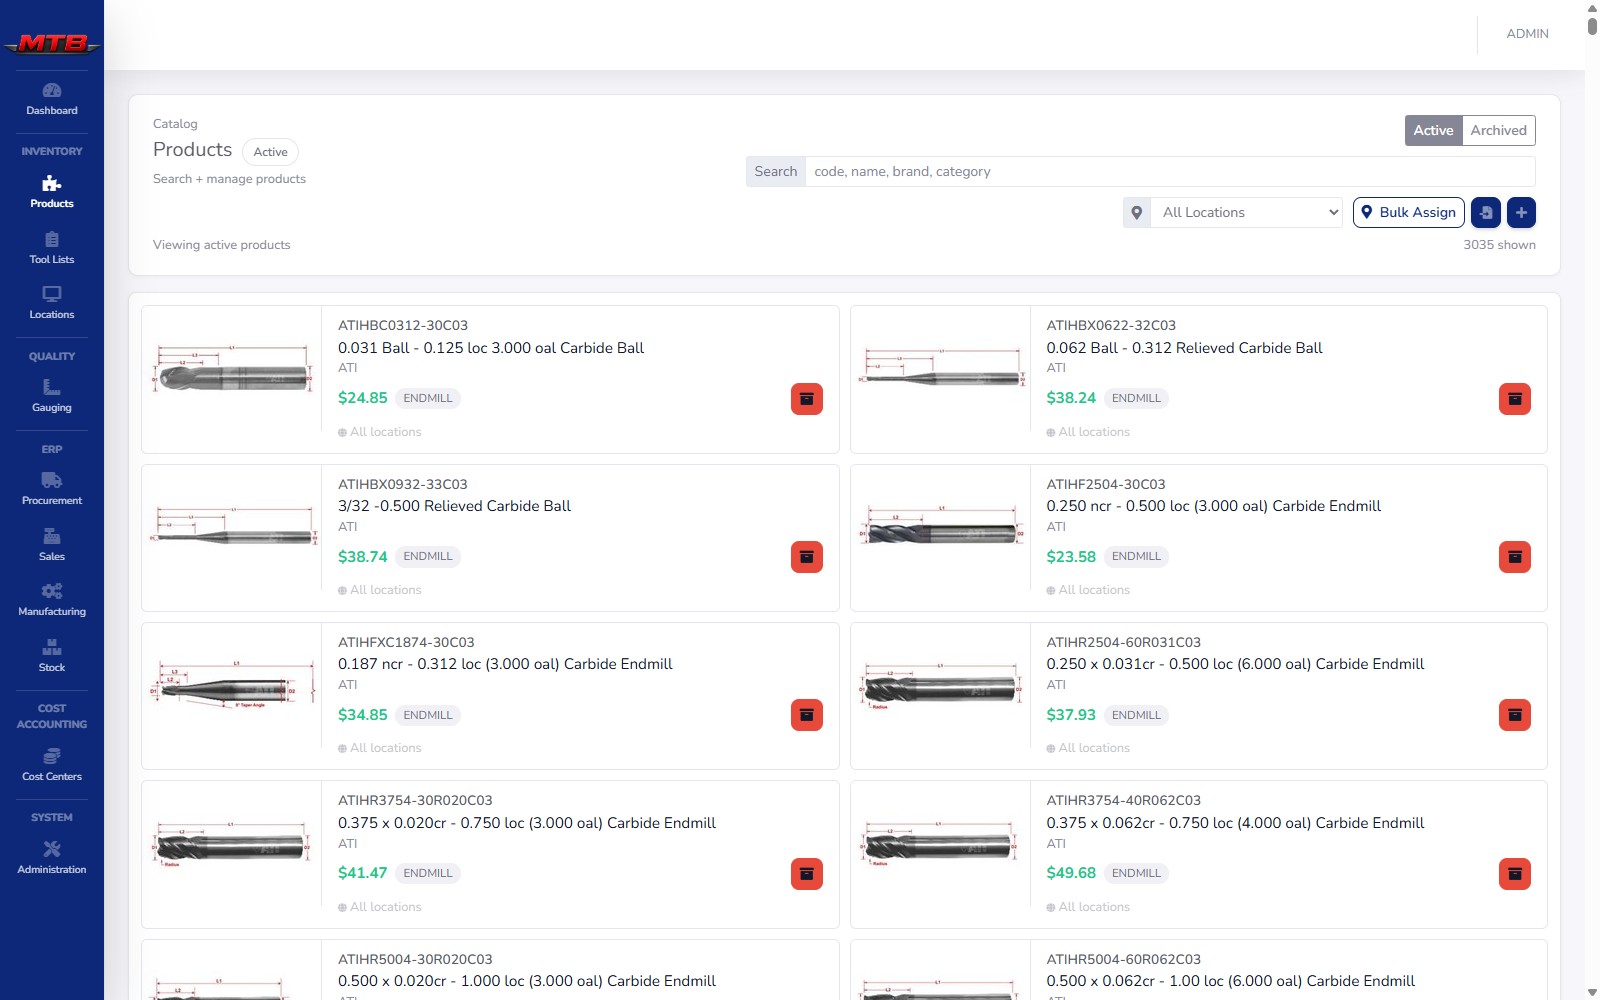Archive product ATIHR3754-40R062C03
Viewport: 1600px width, 1000px height.
[x=1515, y=874]
